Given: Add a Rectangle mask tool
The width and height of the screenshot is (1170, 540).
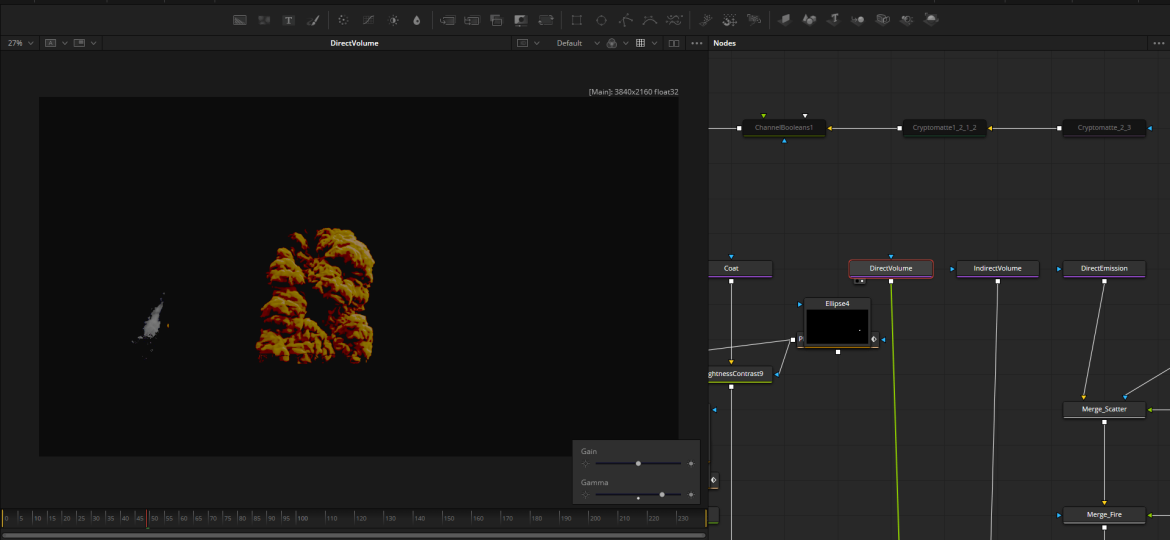Looking at the screenshot, I should click(x=577, y=20).
